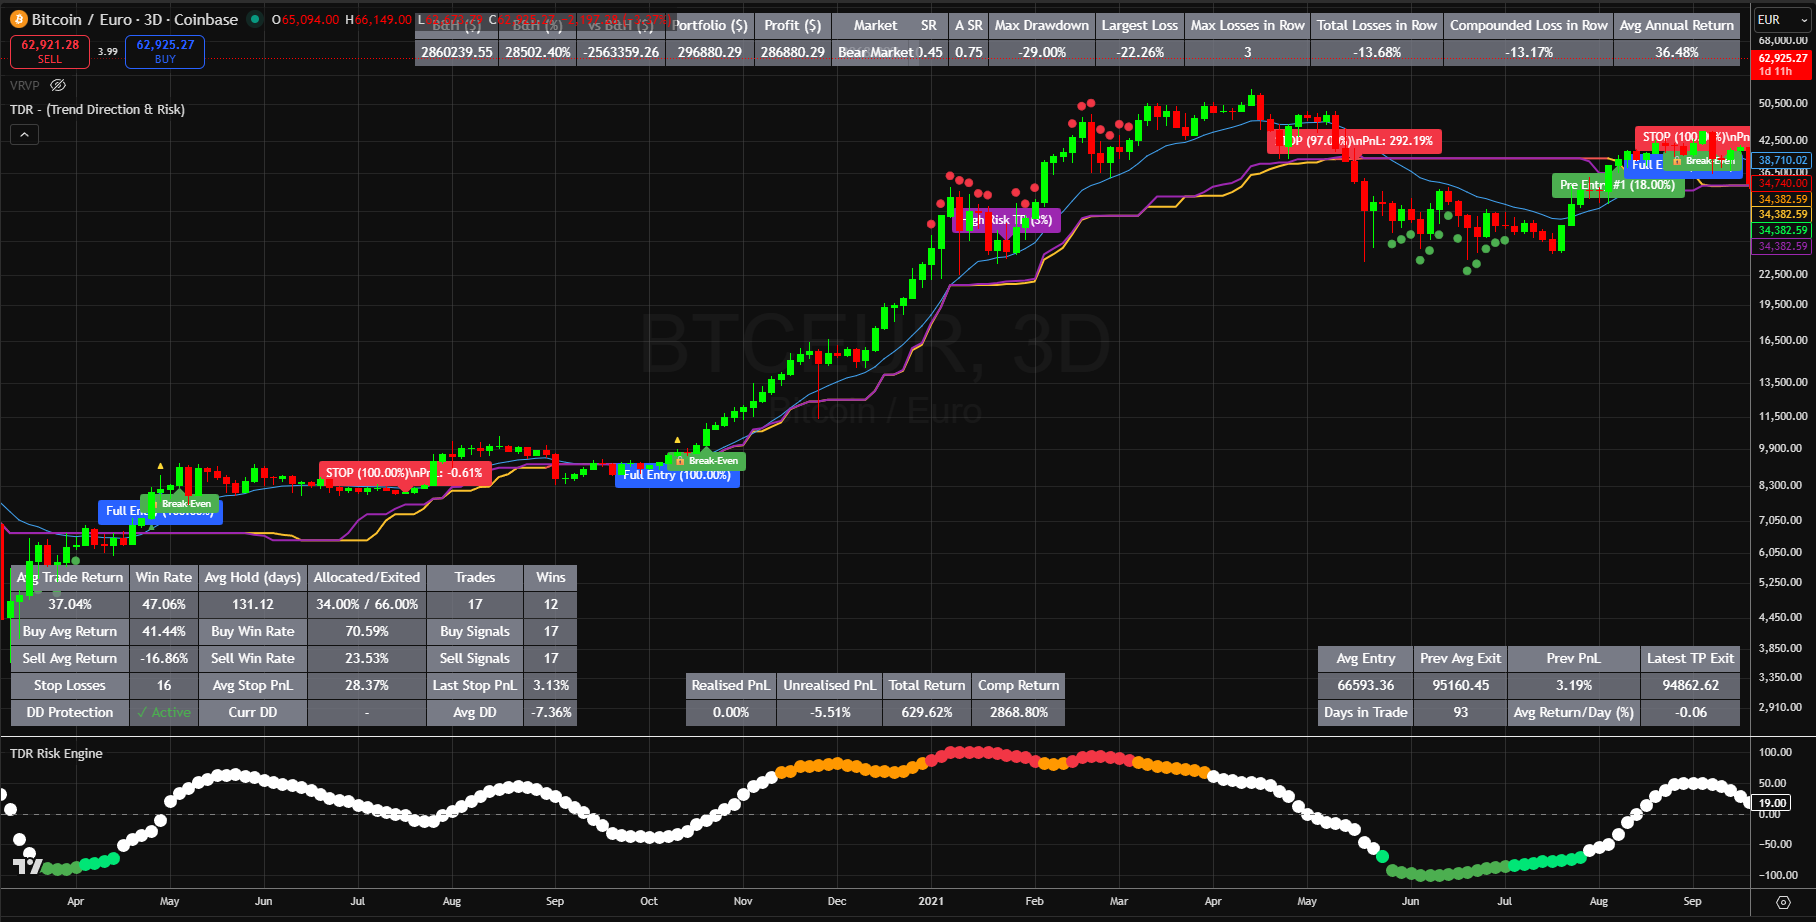
Task: Click the STOP (97.06%) PnL 292.19% label near March
Action: pyautogui.click(x=1356, y=141)
